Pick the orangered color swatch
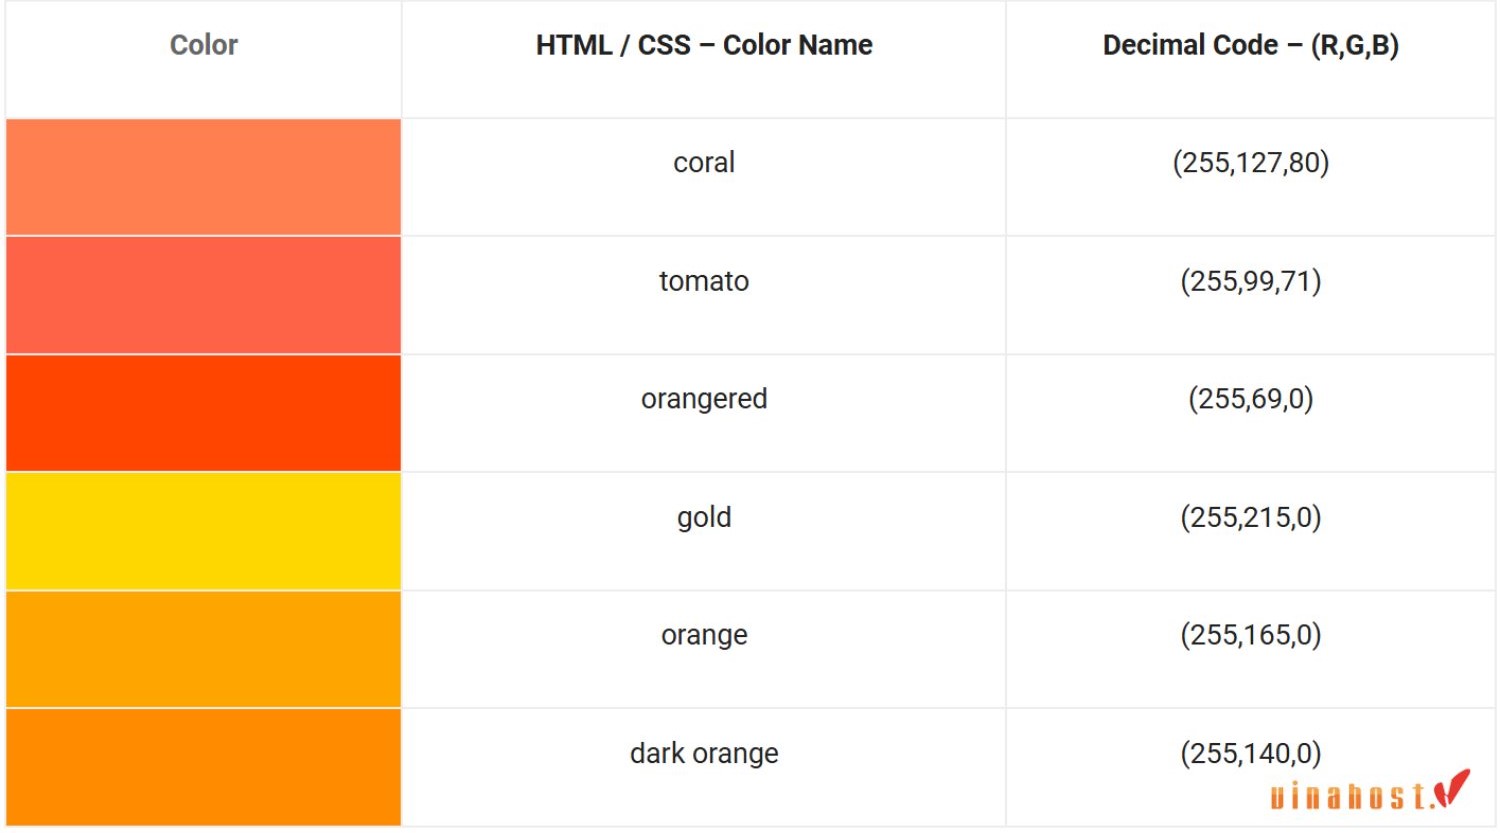 (x=203, y=413)
